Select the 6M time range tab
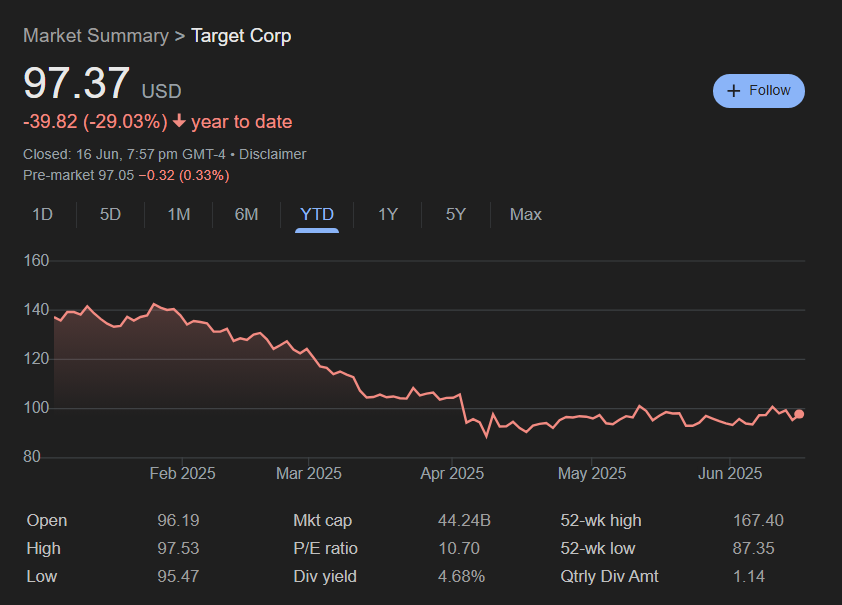 click(x=246, y=215)
